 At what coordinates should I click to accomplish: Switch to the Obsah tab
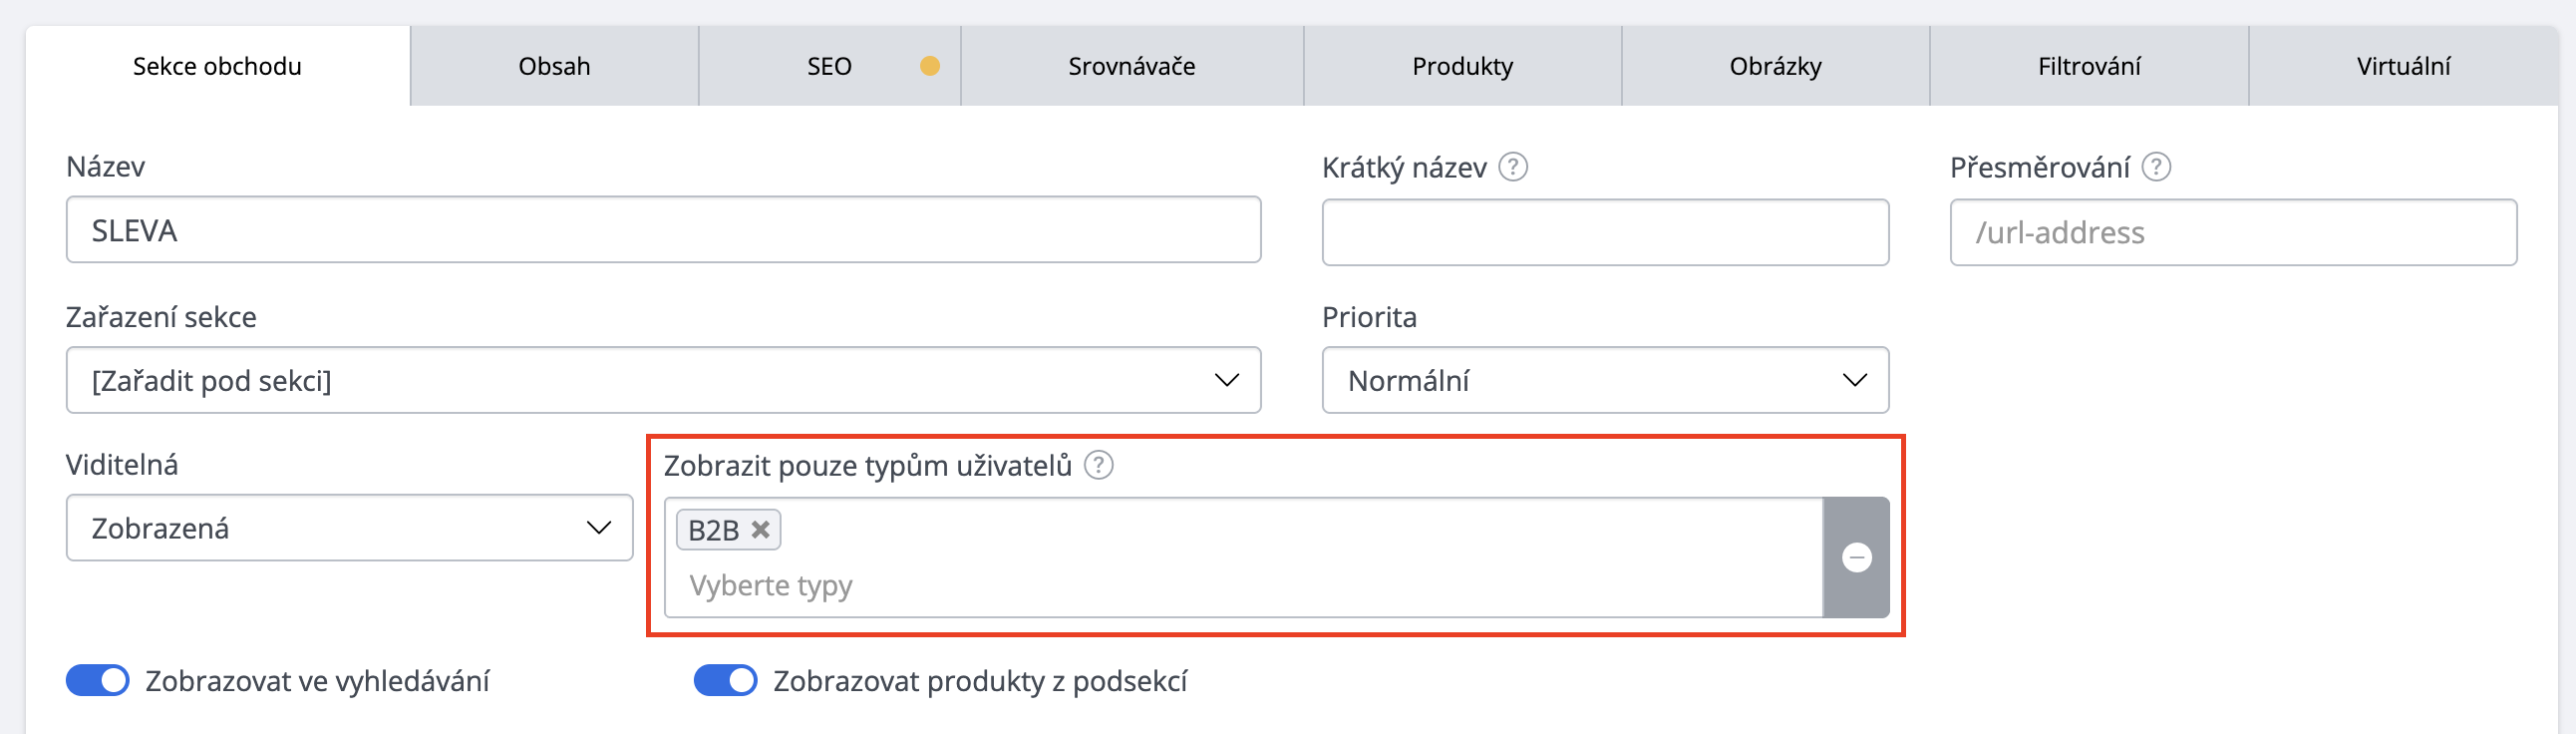554,66
